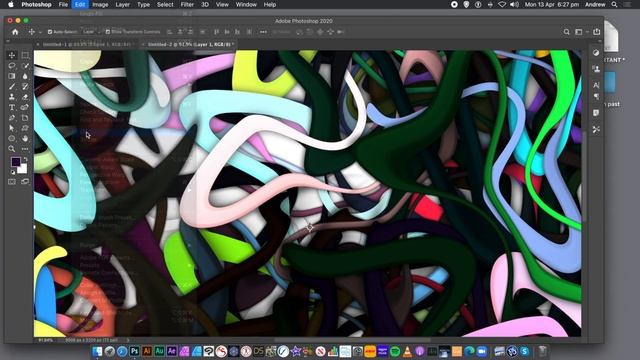Click the Wi-Fi icon in menu bar
The width and height of the screenshot is (640, 360).
(502, 4)
